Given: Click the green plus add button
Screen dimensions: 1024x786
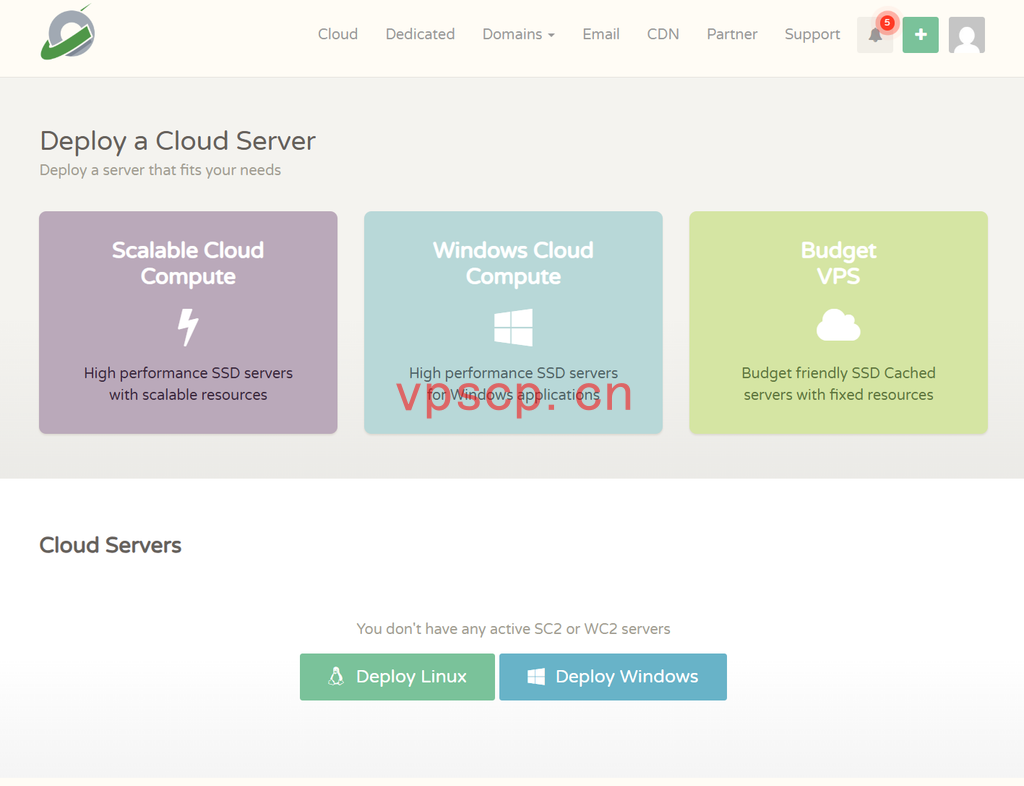Looking at the screenshot, I should coord(920,35).
